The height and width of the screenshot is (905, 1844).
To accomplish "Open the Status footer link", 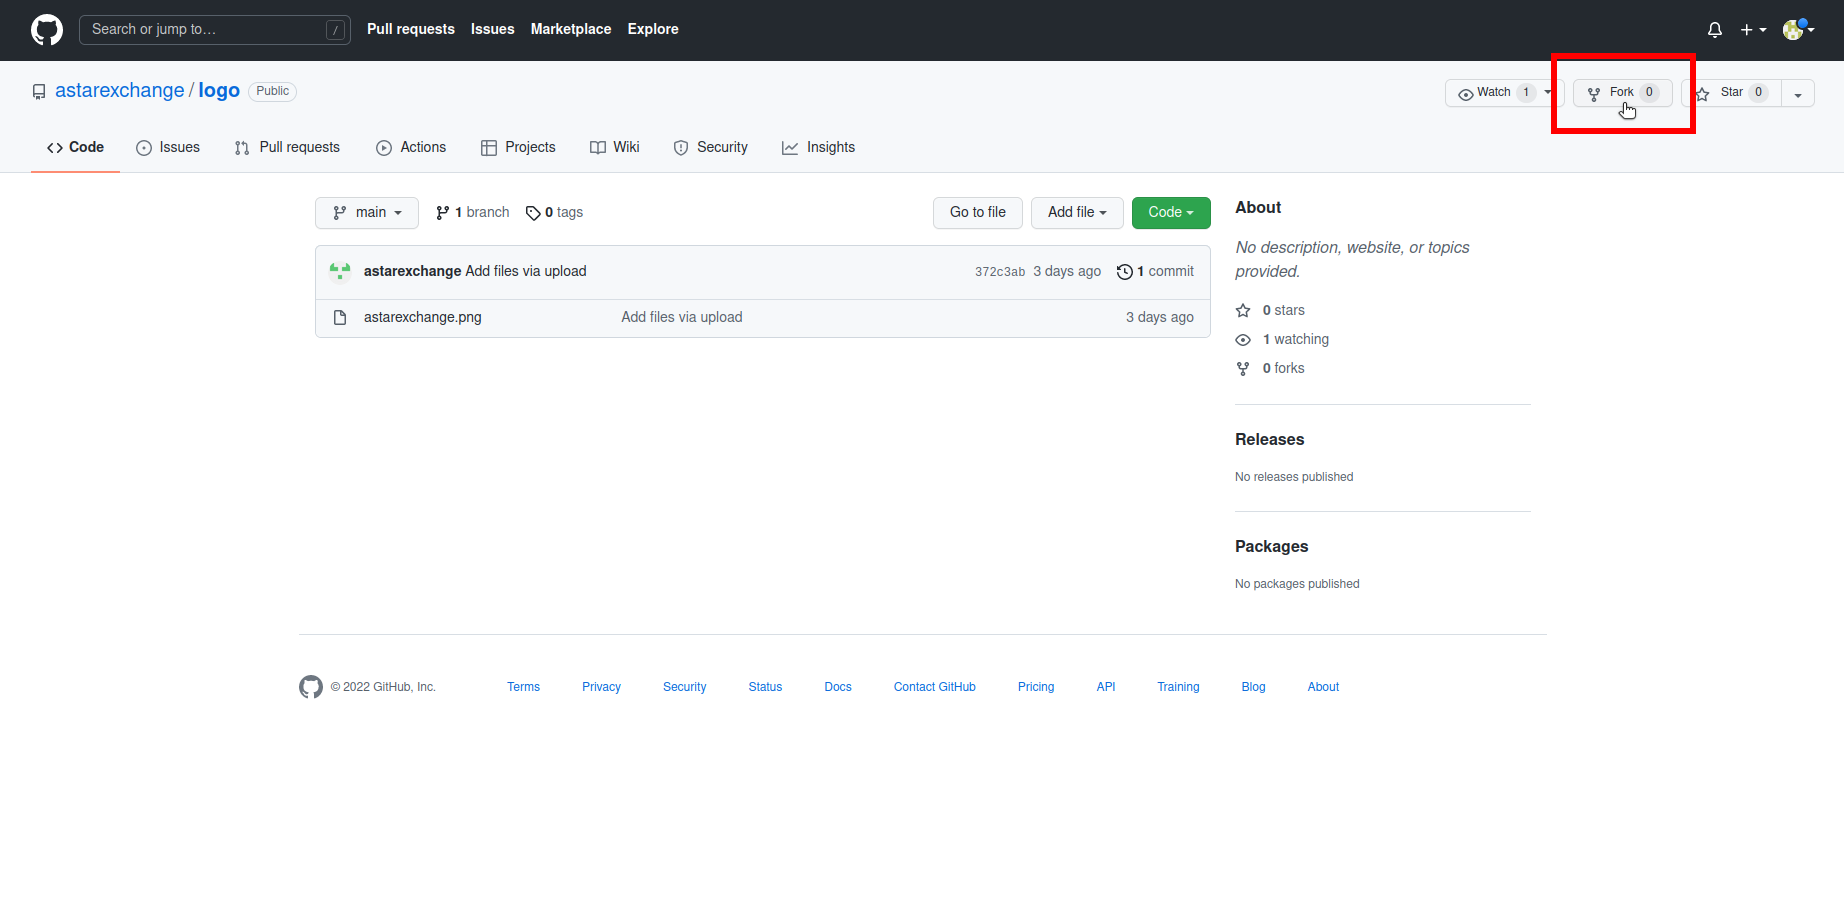I will (766, 687).
